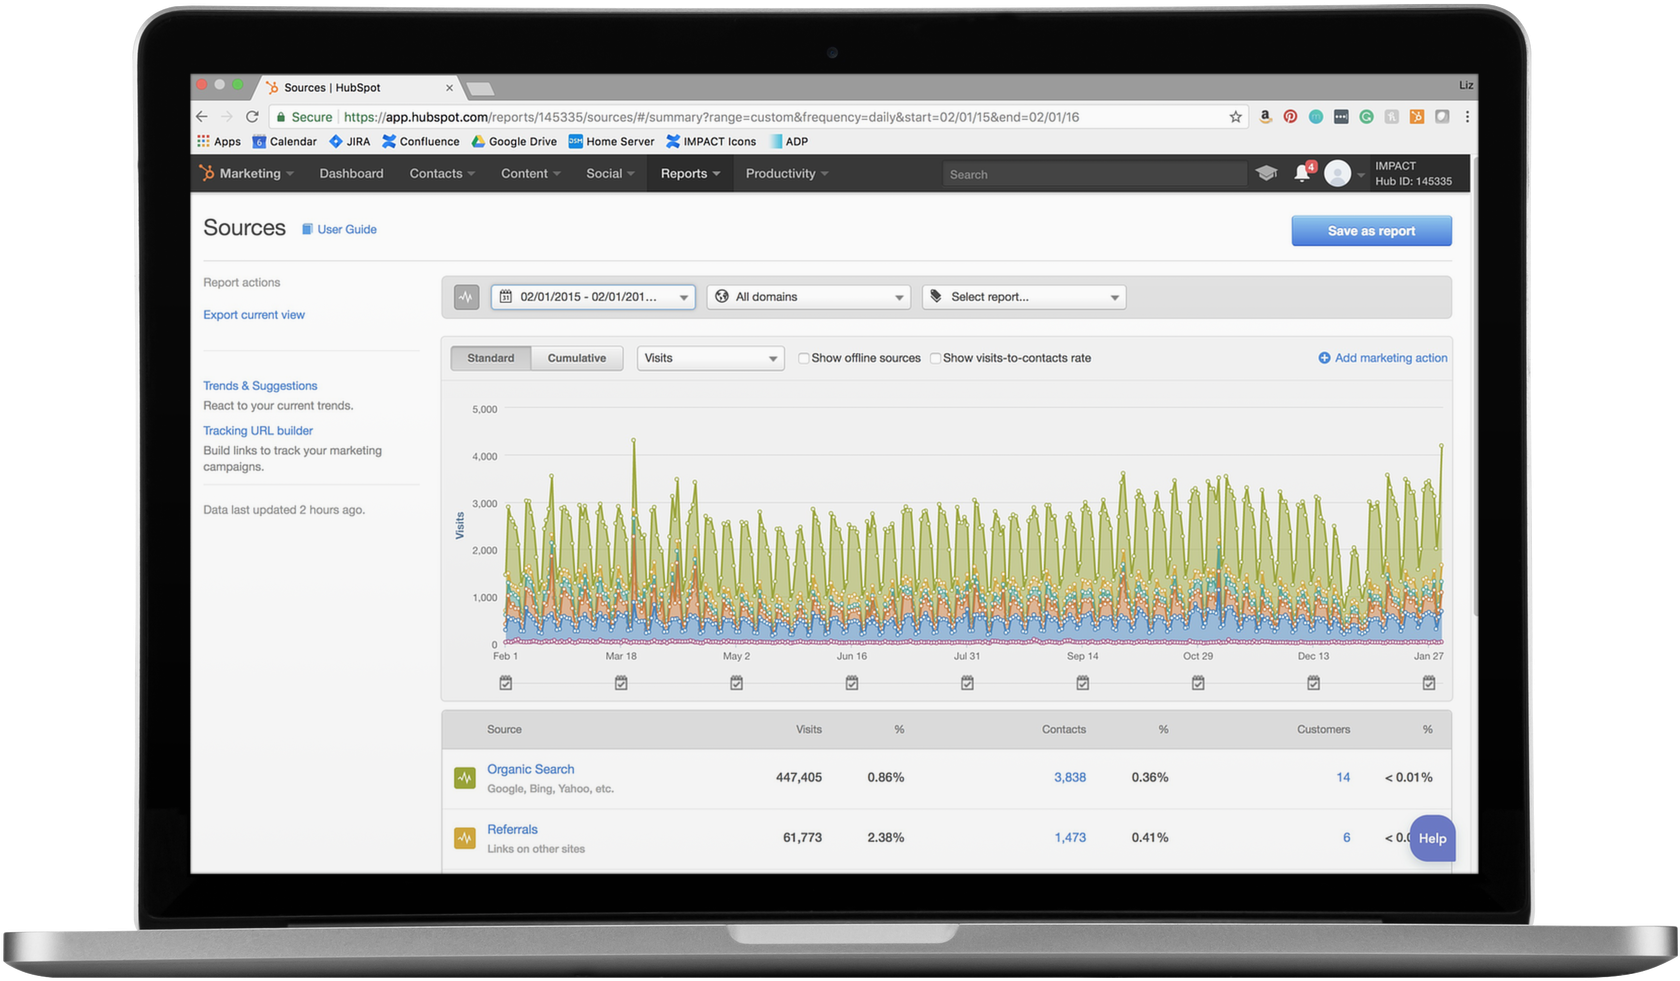Open the Export current view link
The height and width of the screenshot is (981, 1680).
click(x=254, y=315)
